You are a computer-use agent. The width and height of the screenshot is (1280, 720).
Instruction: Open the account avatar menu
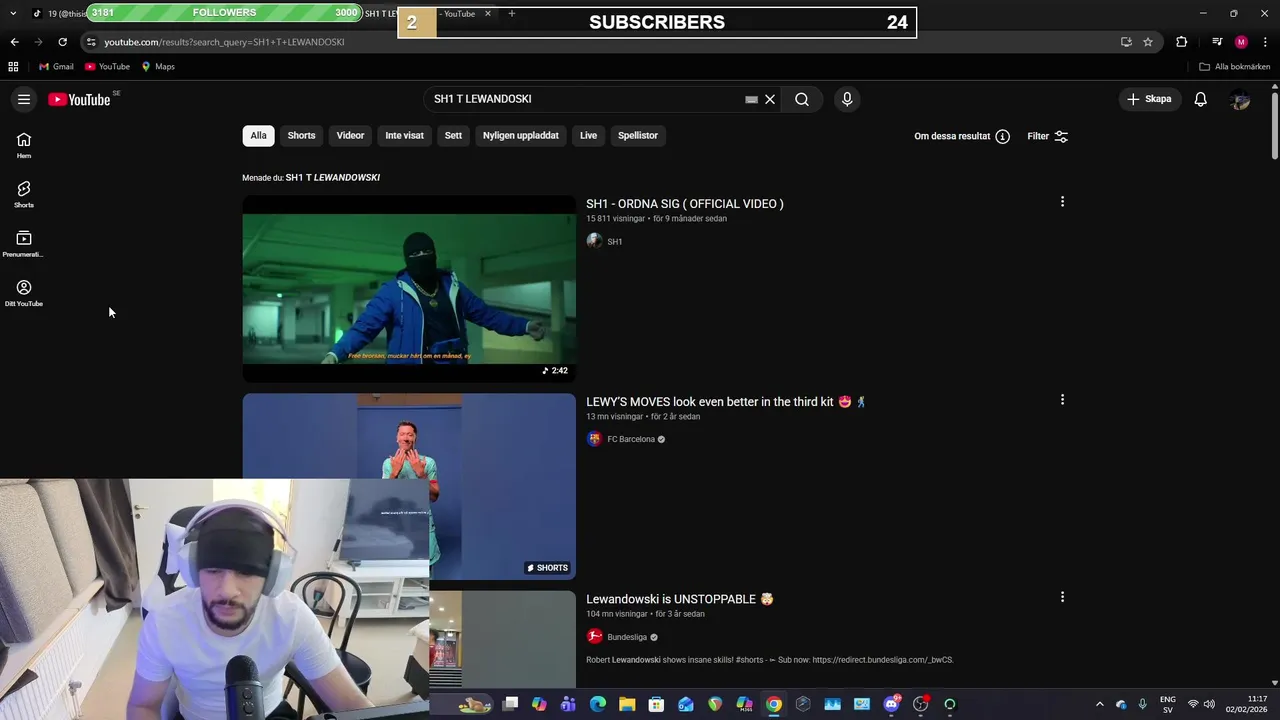(x=1240, y=99)
